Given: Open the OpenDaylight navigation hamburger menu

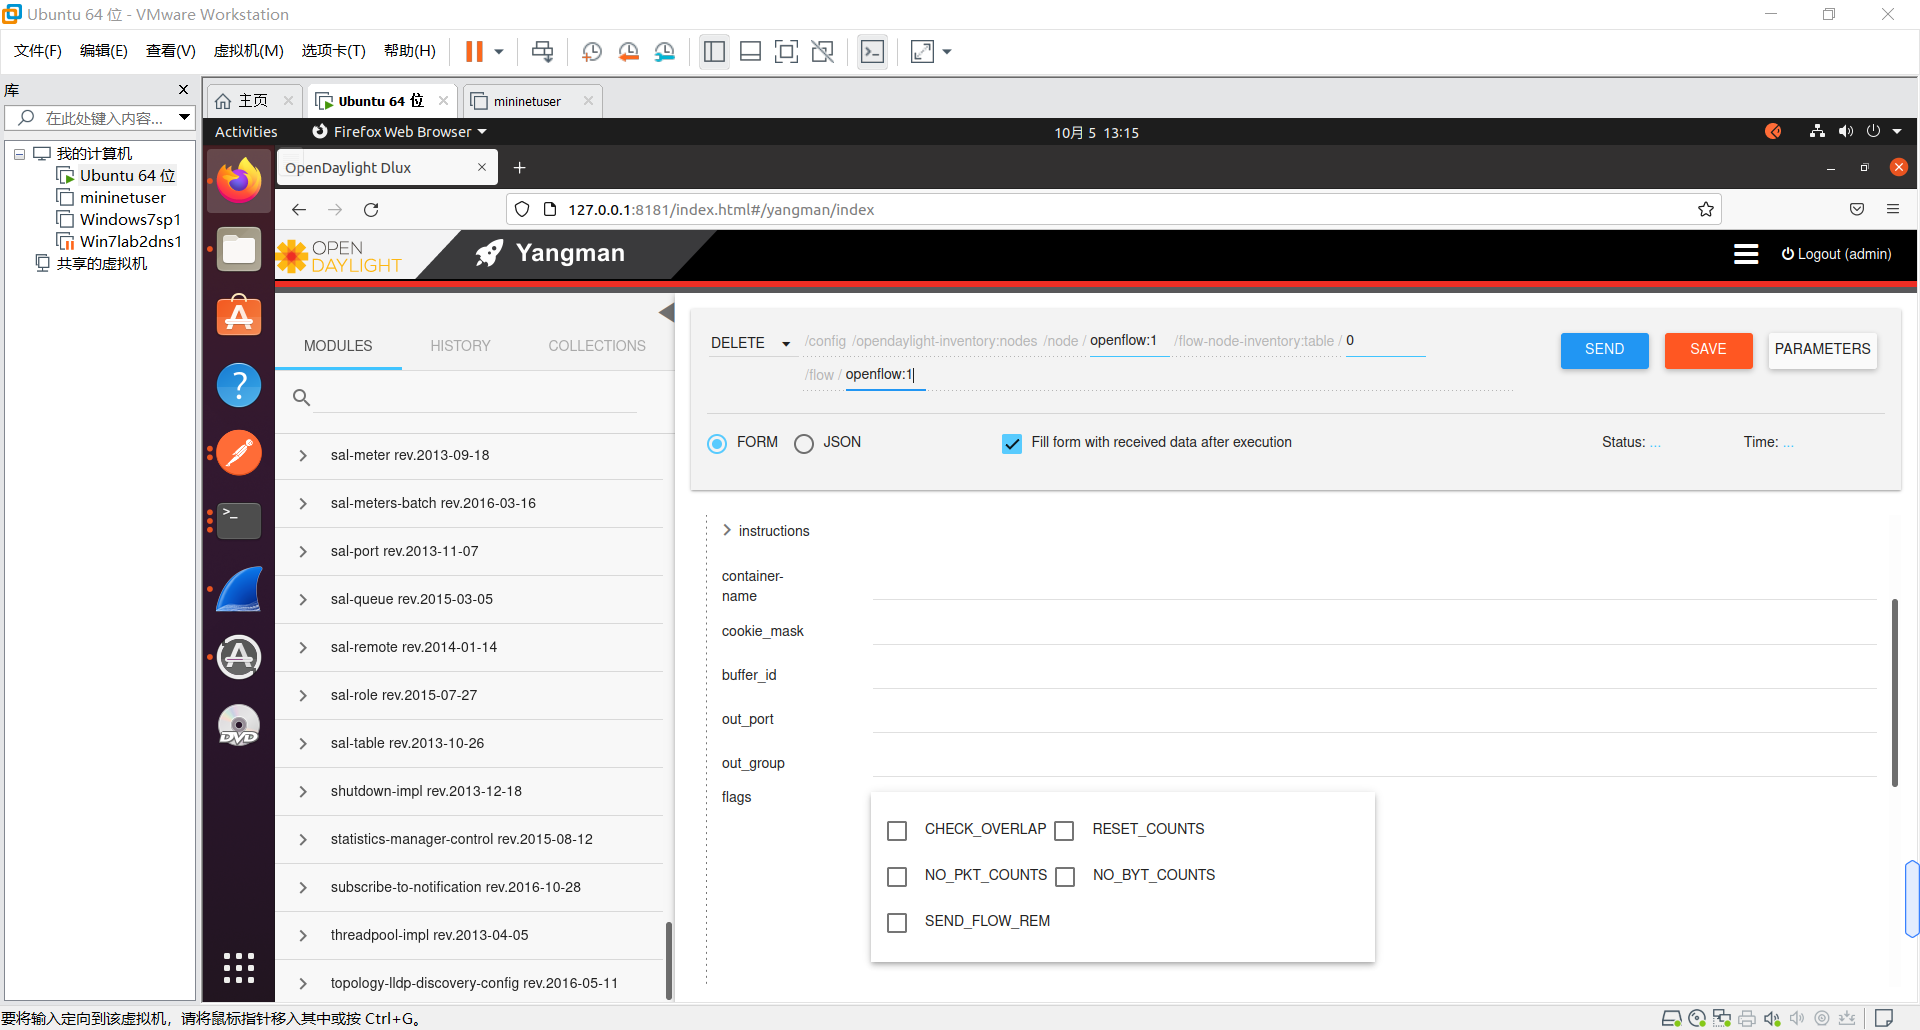Looking at the screenshot, I should [1746, 254].
